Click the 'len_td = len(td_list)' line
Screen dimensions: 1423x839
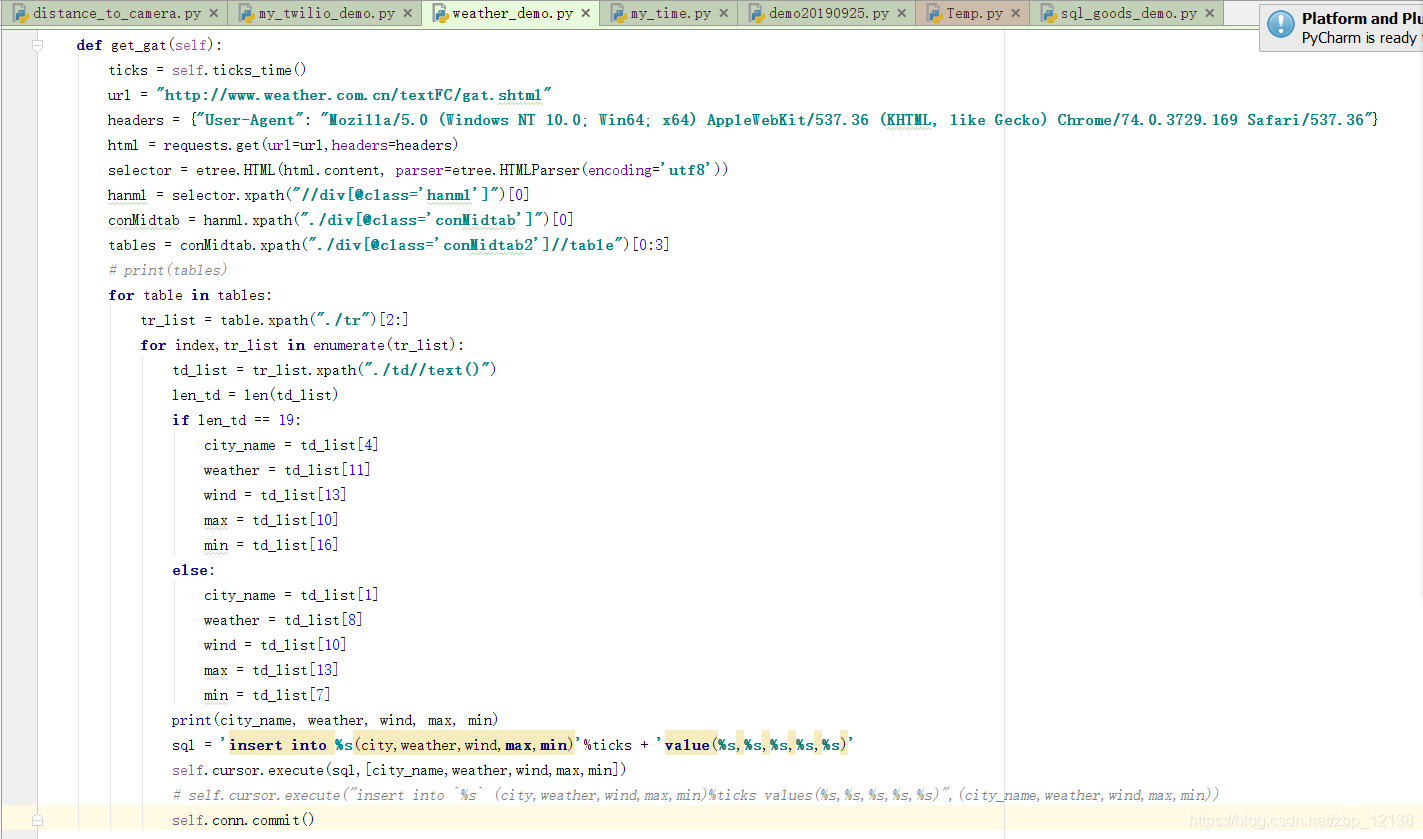[255, 395]
